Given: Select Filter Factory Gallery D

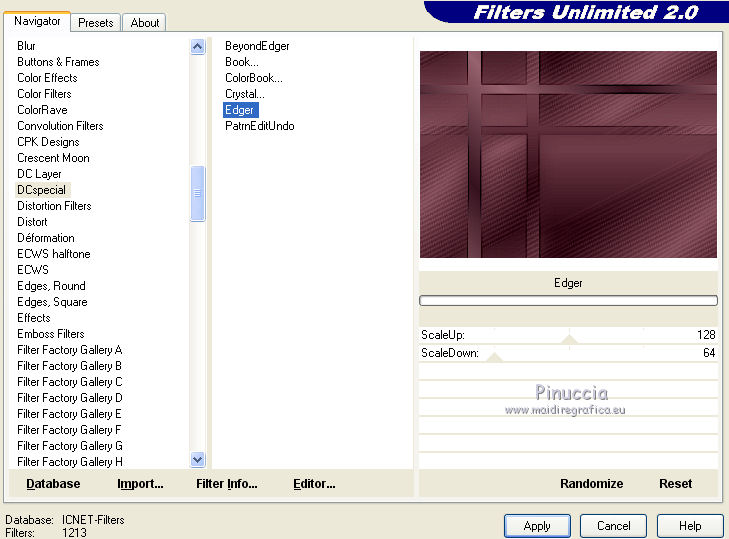Looking at the screenshot, I should (x=69, y=398).
